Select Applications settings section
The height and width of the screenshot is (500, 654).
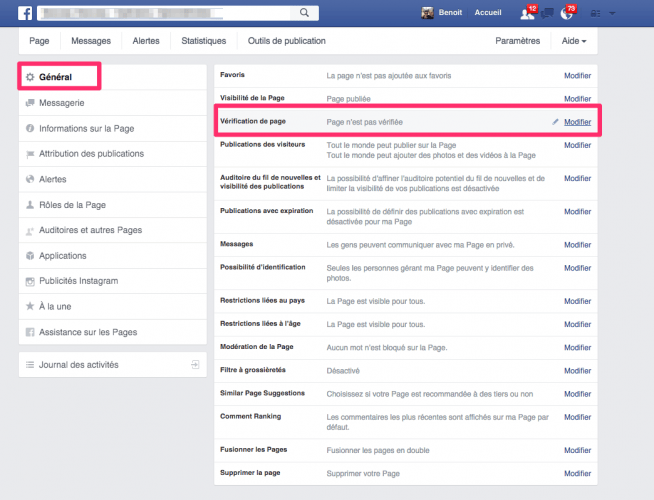[113, 256]
